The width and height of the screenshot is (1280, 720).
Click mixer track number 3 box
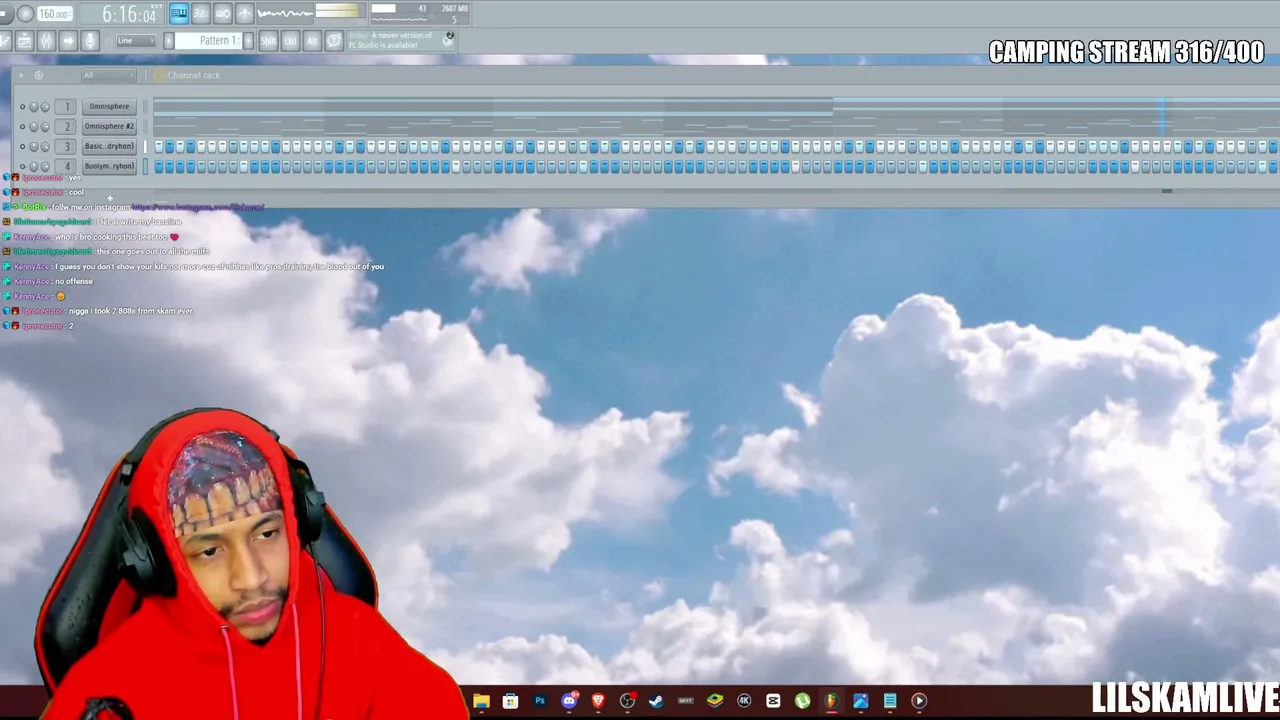pyautogui.click(x=67, y=146)
